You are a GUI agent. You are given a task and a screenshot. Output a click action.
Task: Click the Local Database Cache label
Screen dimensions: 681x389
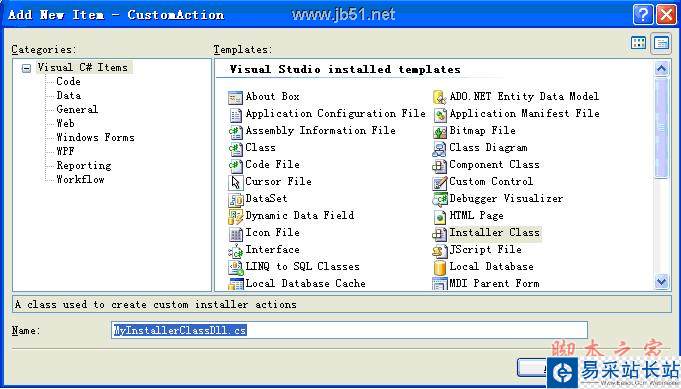tap(305, 284)
